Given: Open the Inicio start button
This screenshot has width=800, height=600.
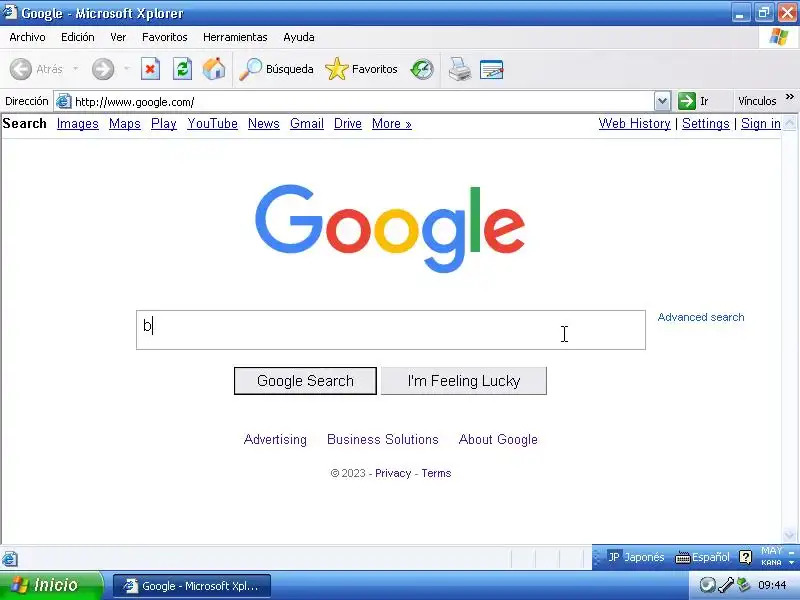Looking at the screenshot, I should click(52, 585).
